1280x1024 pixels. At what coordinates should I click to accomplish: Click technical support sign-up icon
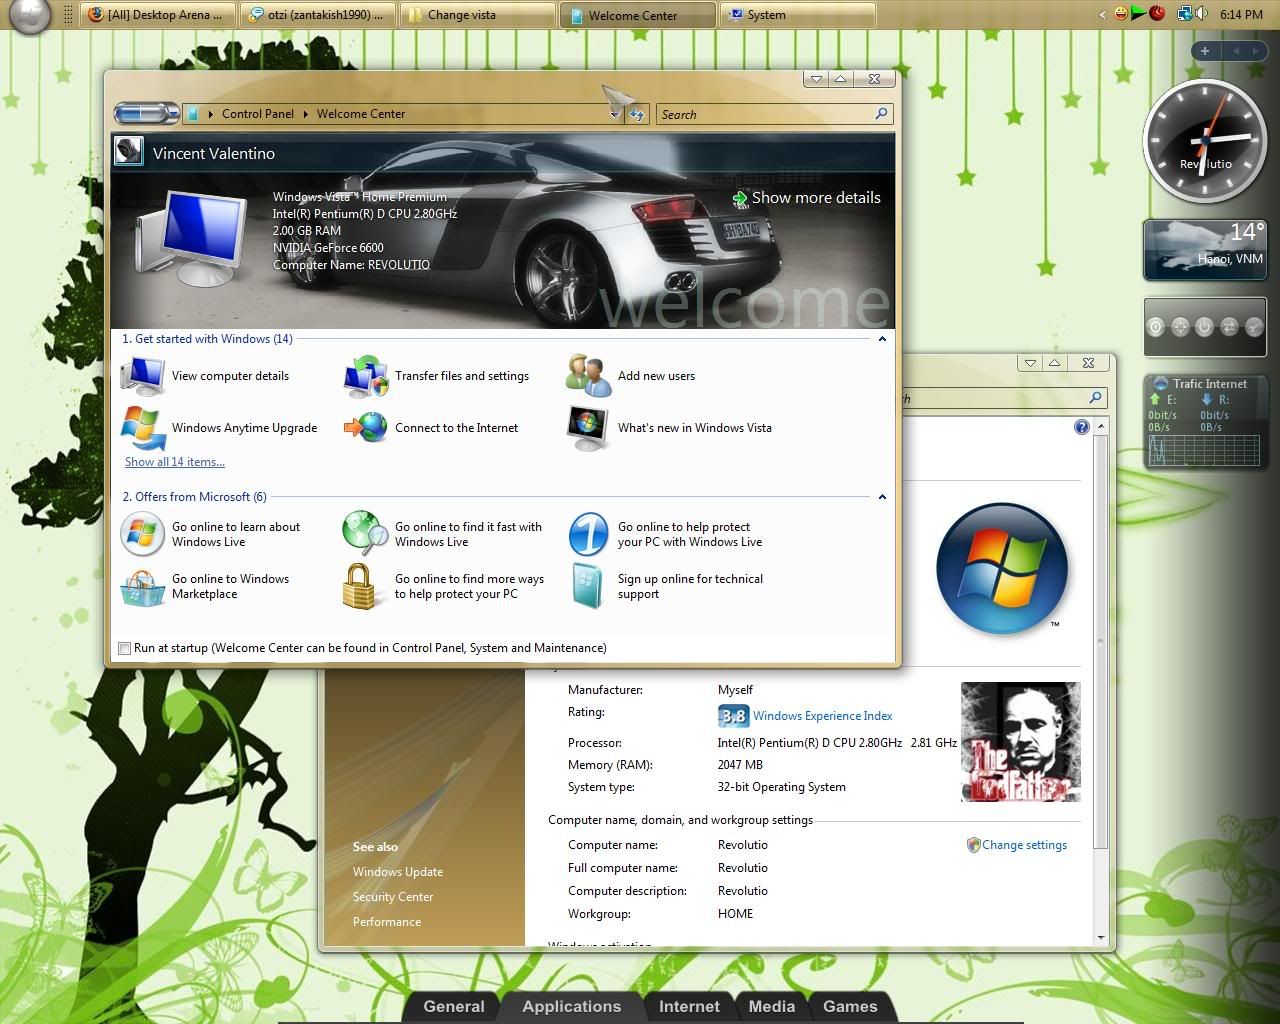(588, 586)
